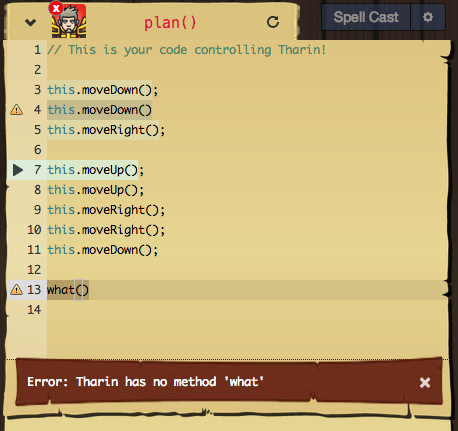
Task: Click line number 2 in the gutter
Action: click(37, 70)
